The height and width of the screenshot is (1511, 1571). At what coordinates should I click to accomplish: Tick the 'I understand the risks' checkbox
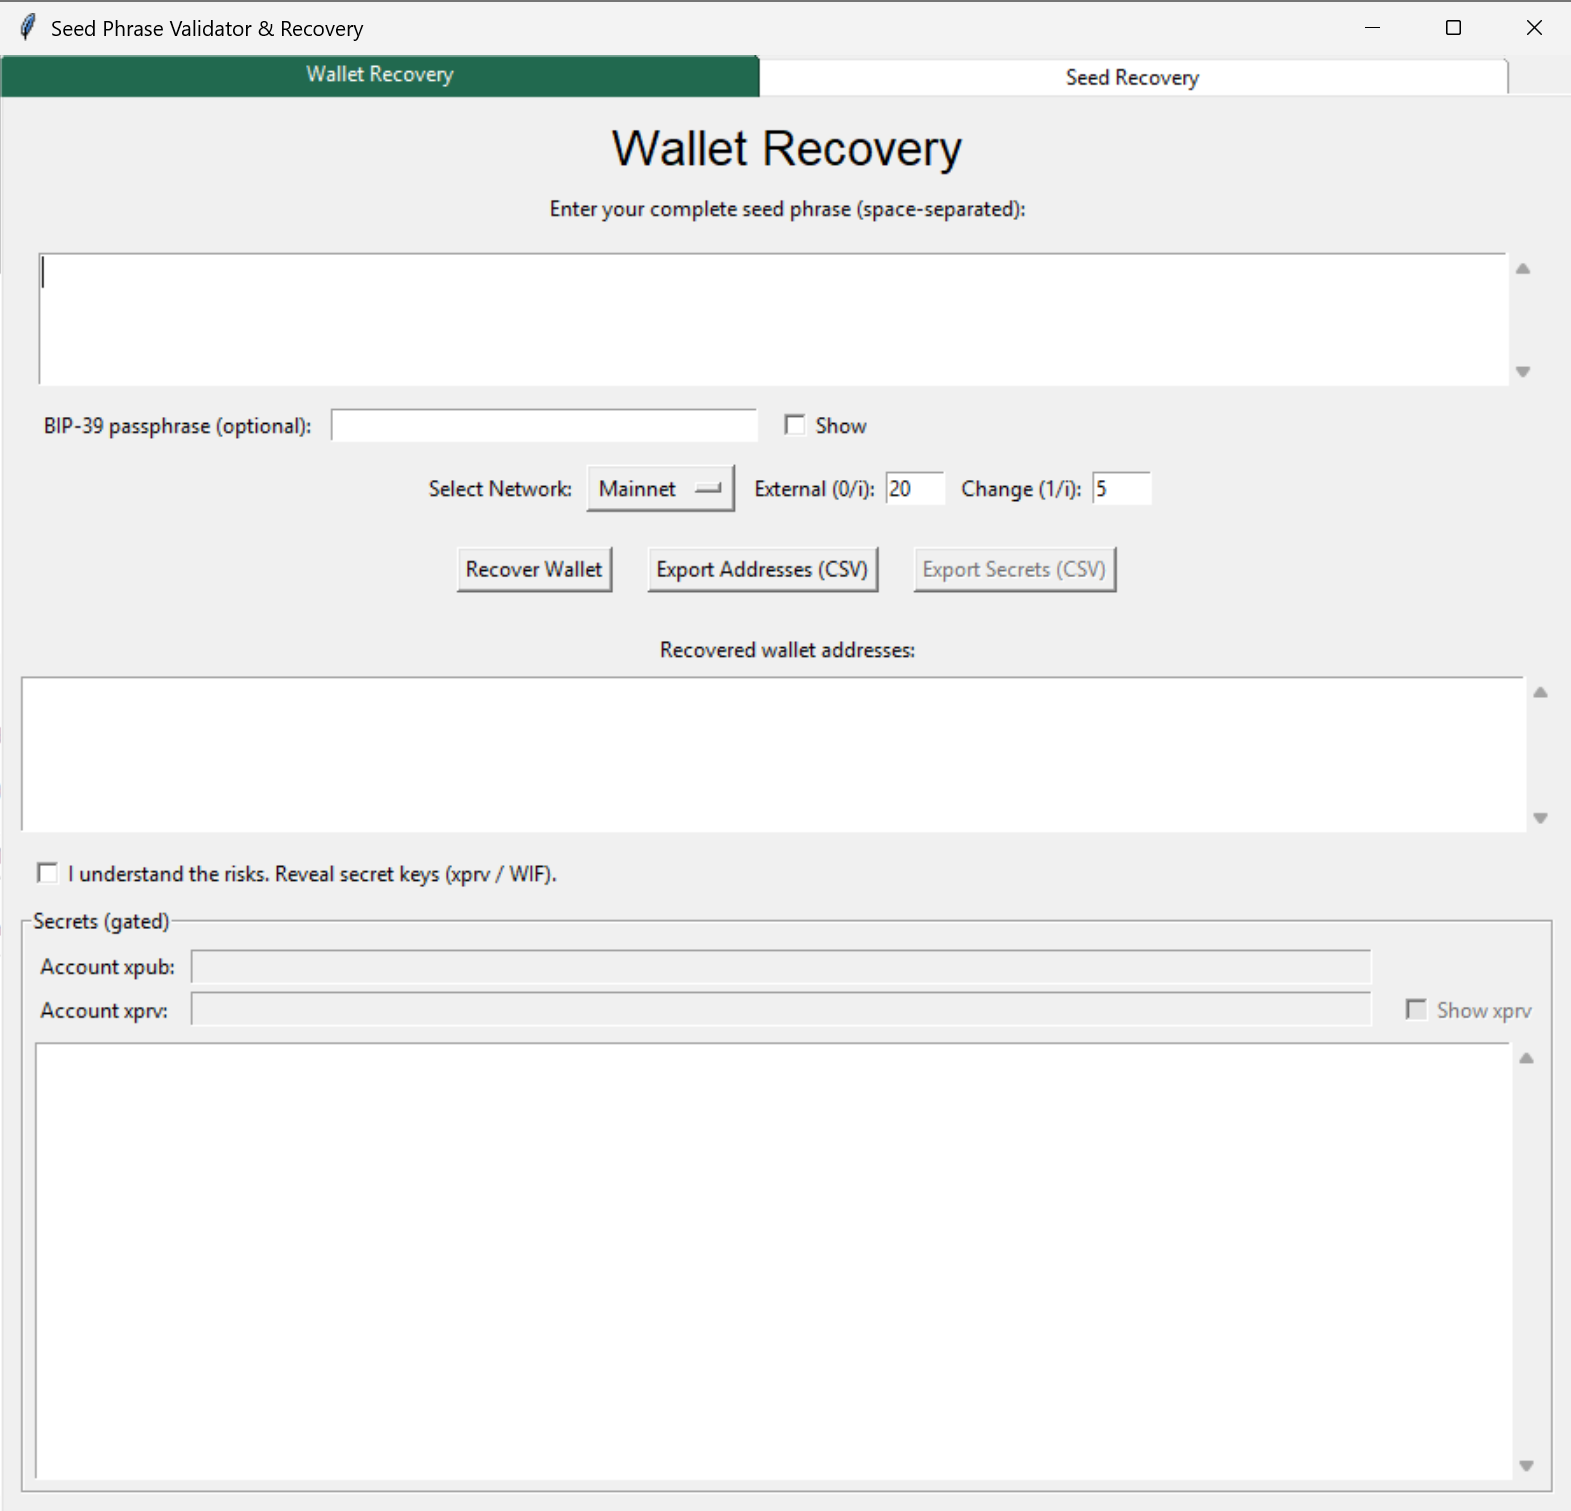[48, 873]
